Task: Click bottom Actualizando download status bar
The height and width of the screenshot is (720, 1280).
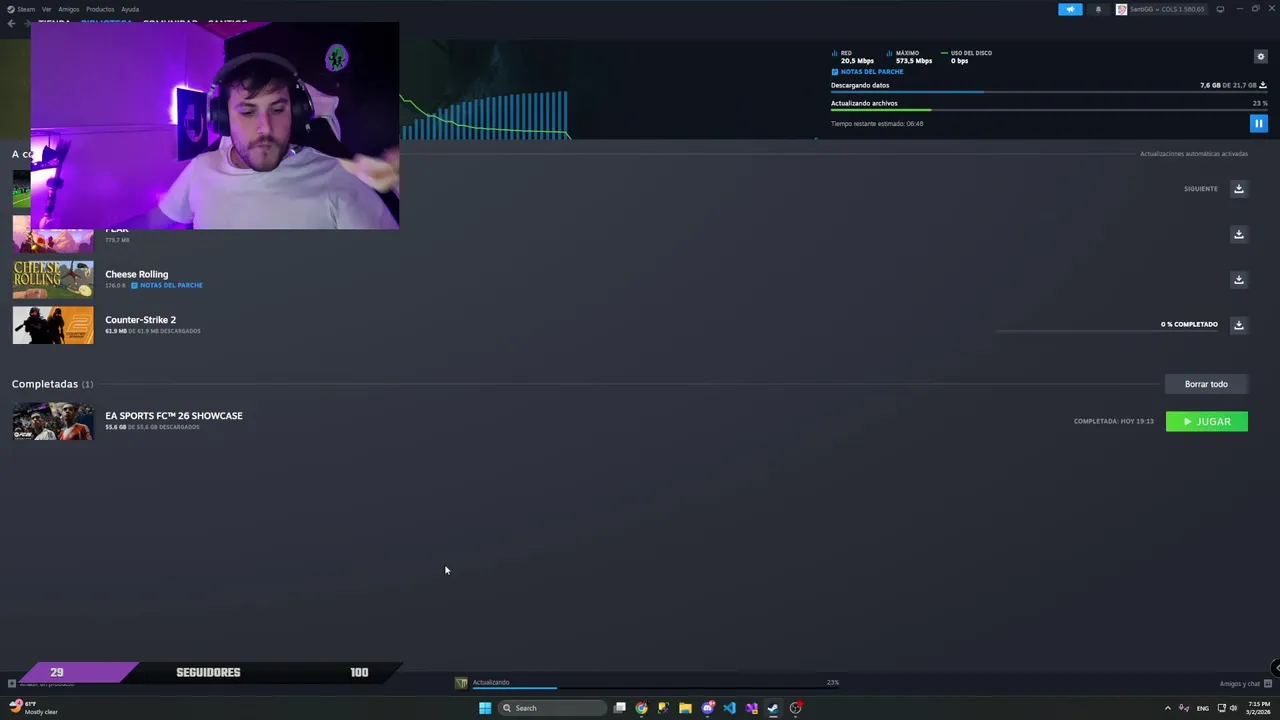Action: tap(655, 684)
